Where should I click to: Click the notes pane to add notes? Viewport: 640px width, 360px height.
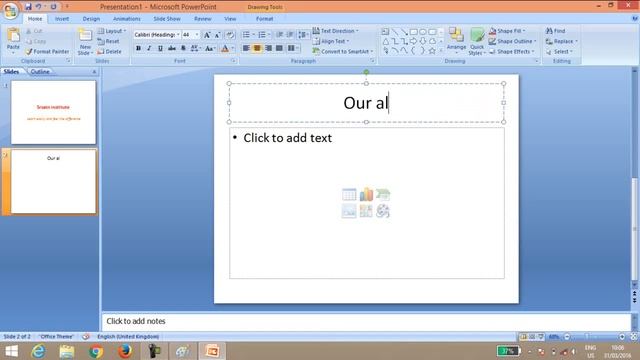[366, 322]
